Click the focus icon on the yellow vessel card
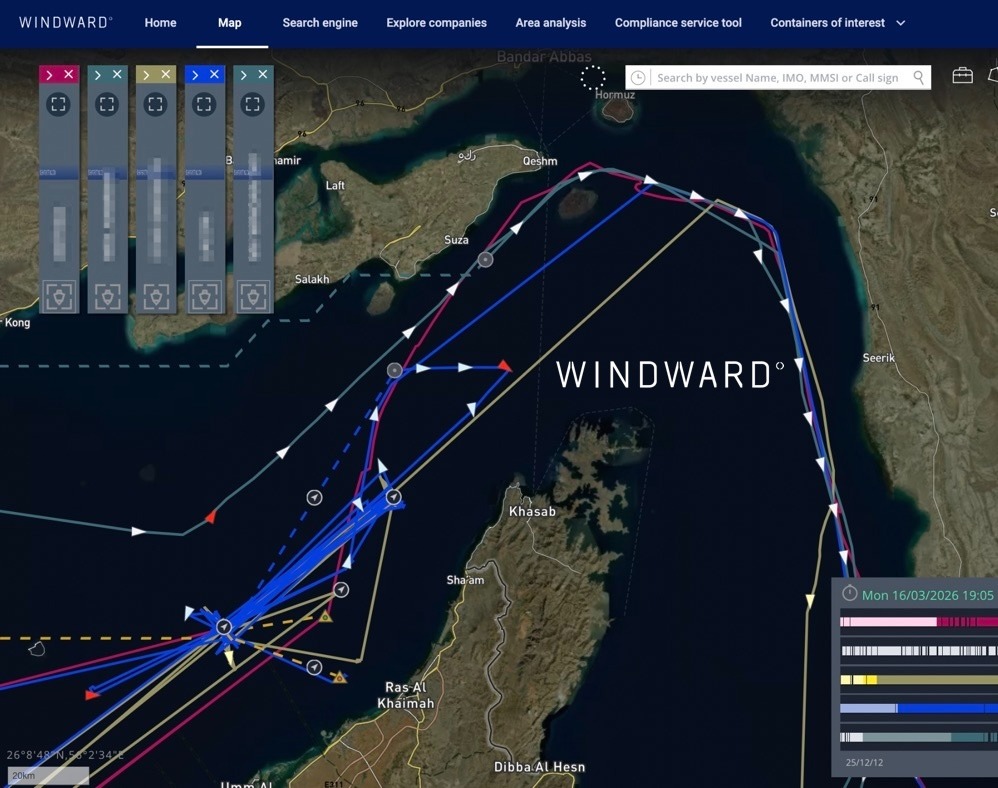This screenshot has height=788, width=998. pos(156,103)
